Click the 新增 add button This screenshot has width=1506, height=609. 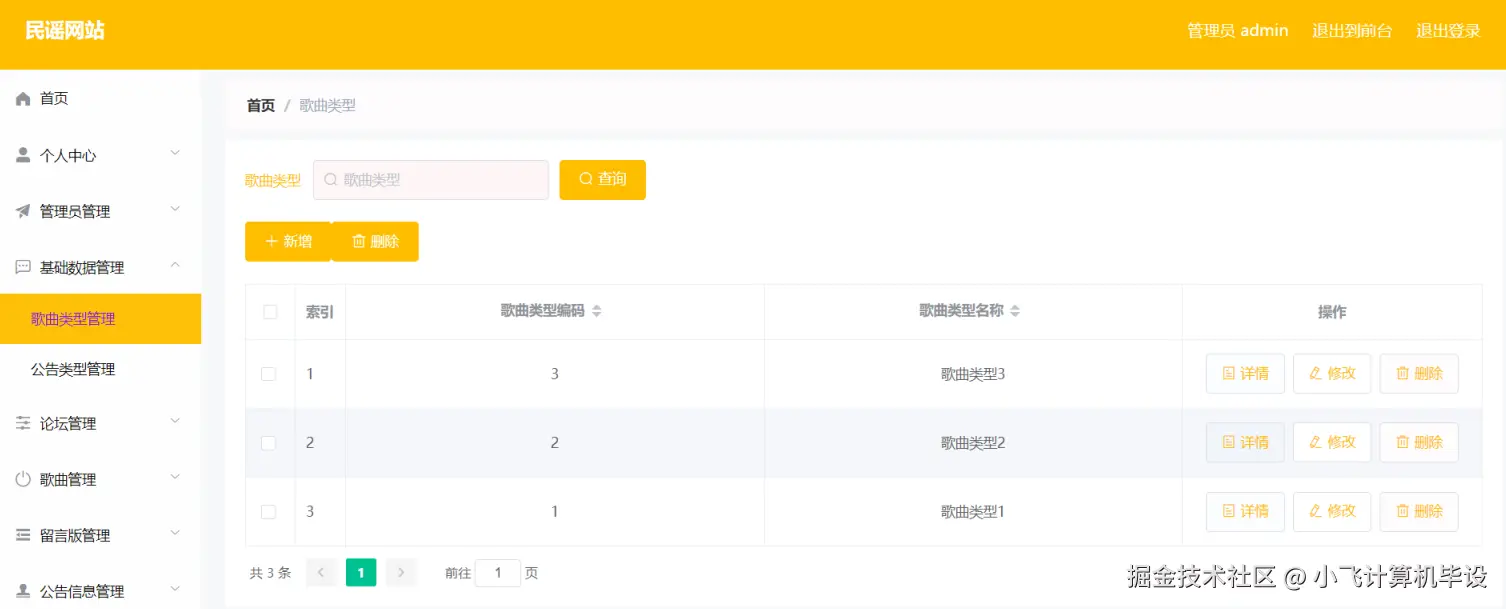click(288, 242)
